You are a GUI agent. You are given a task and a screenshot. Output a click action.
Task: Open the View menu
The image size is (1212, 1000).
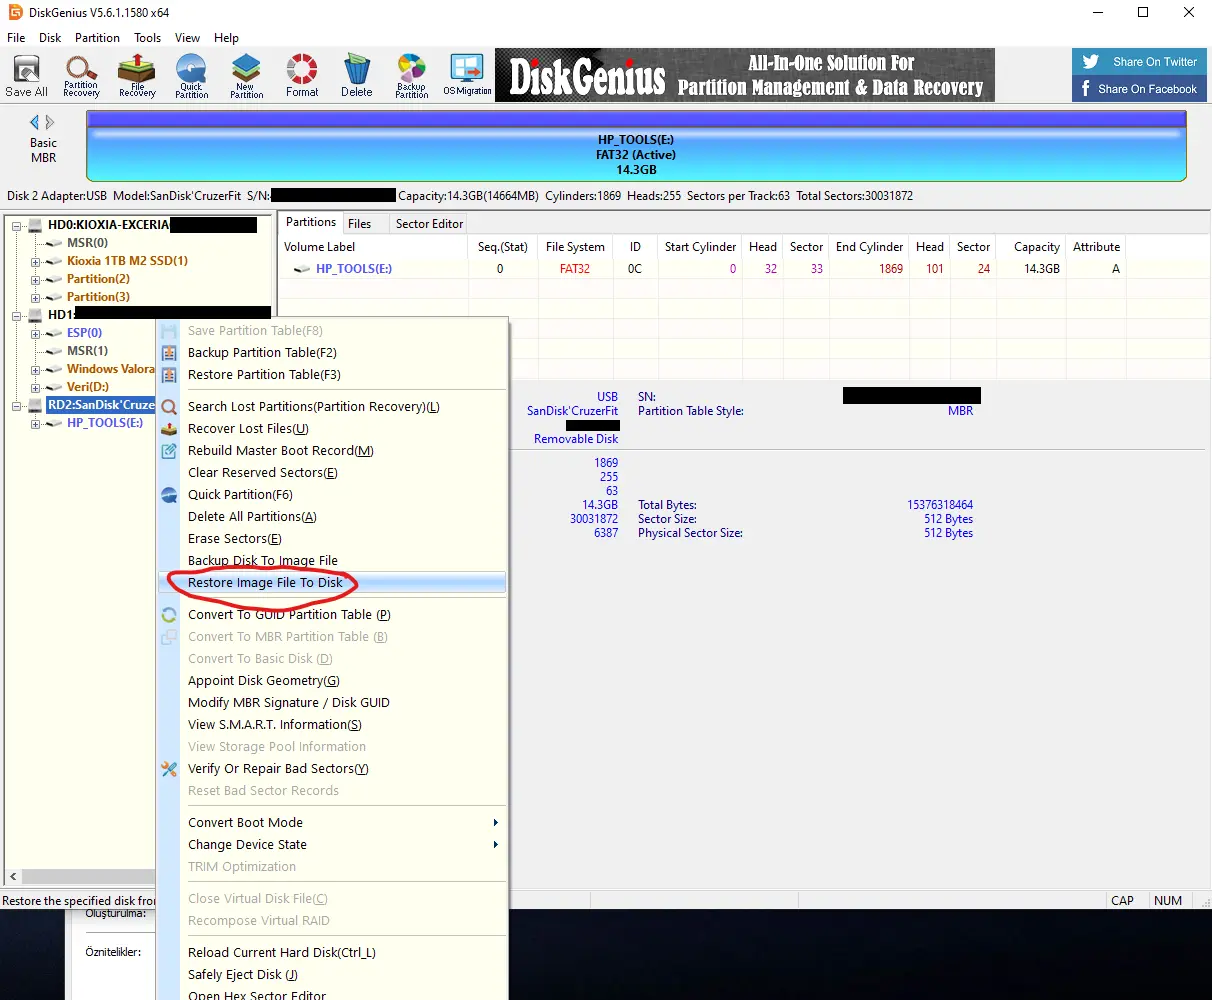[x=187, y=38]
